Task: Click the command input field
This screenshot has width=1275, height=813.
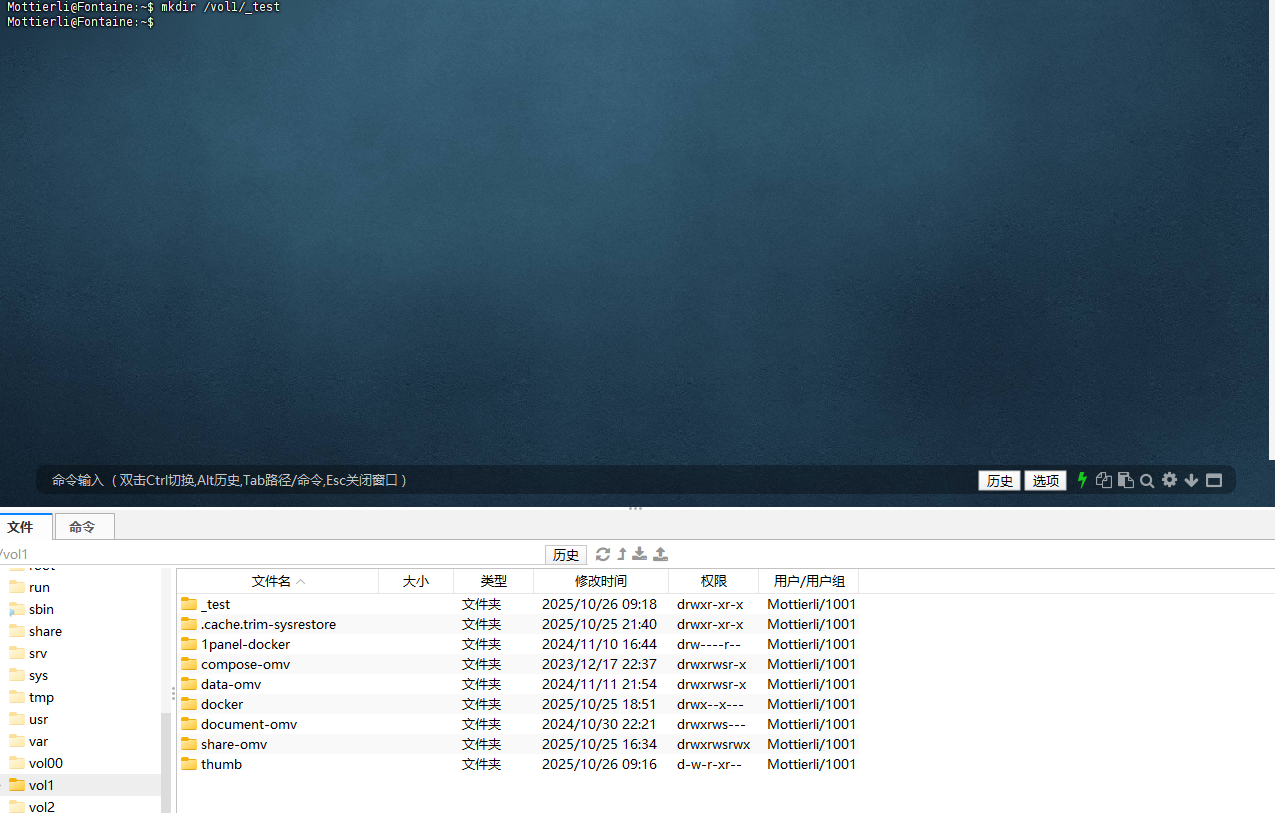Action: 500,480
